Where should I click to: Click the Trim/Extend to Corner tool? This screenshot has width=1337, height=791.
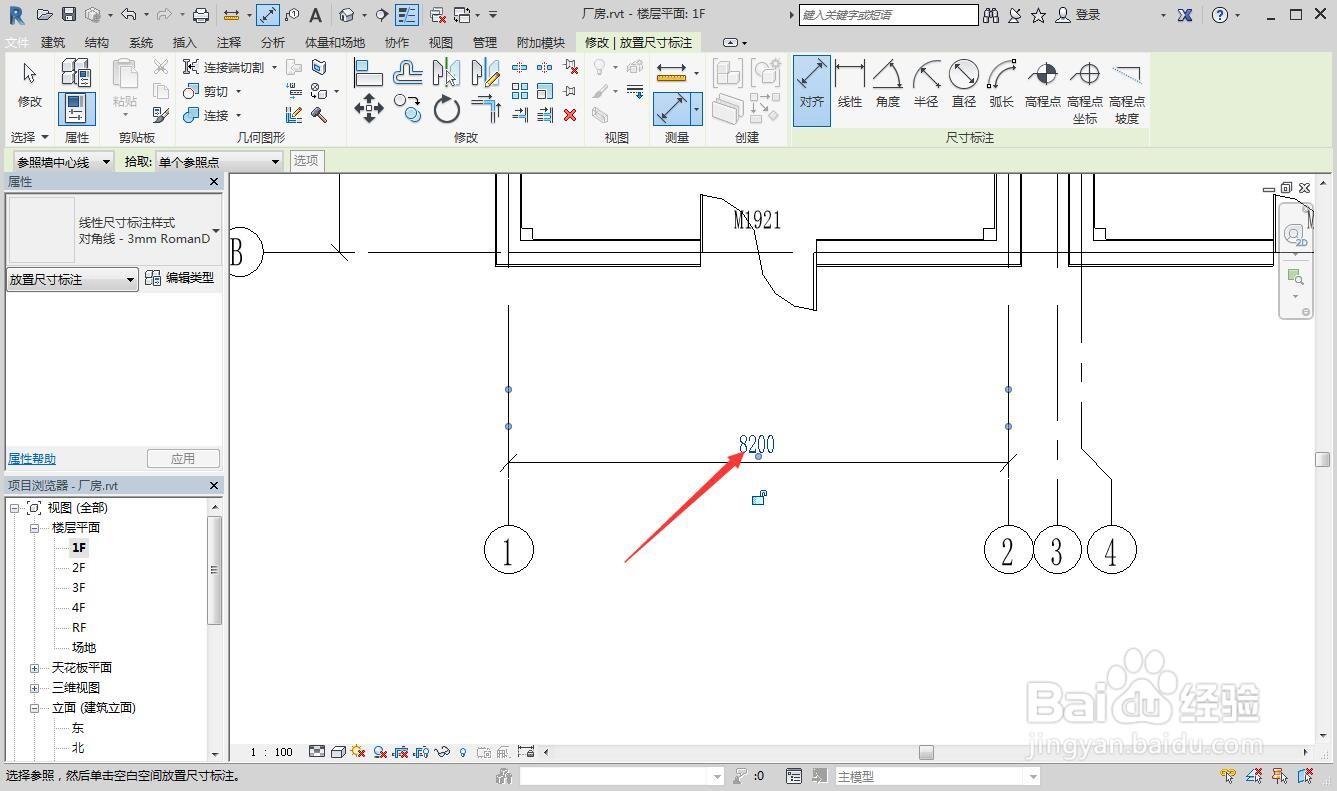(485, 109)
